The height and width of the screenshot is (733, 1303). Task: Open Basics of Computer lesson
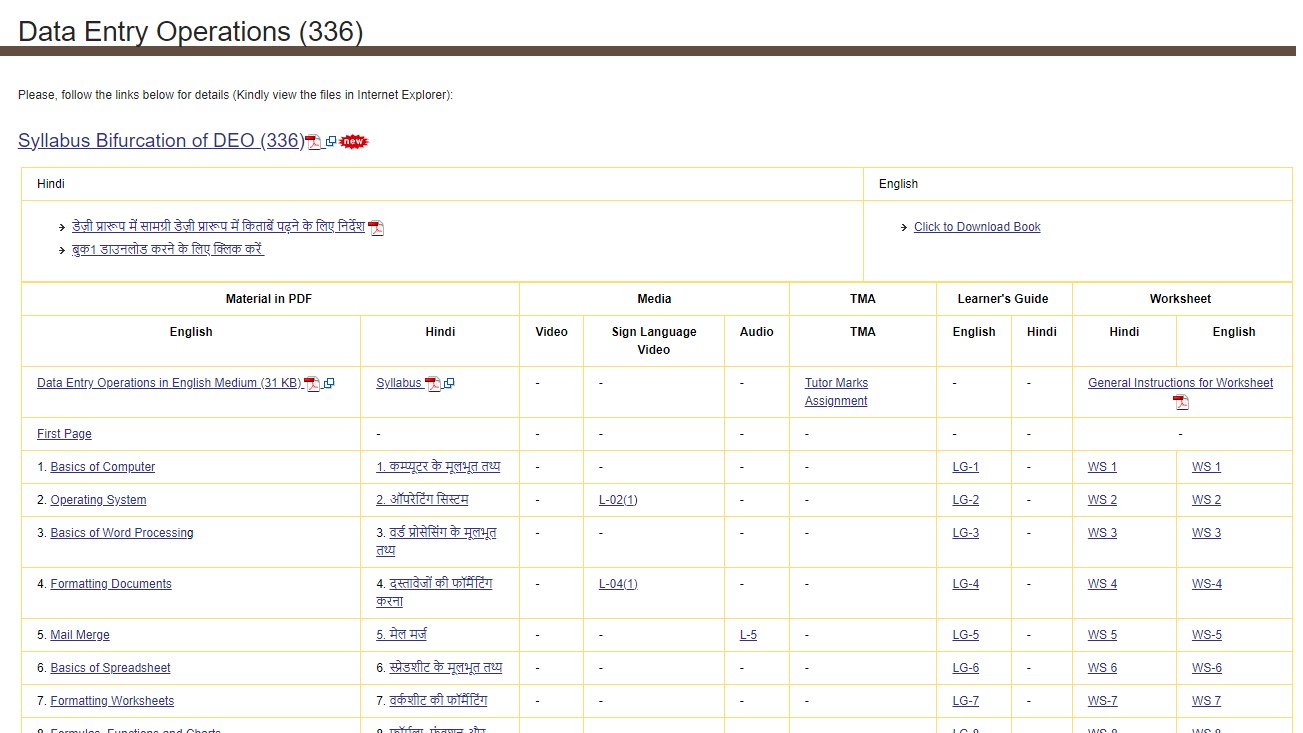click(103, 467)
